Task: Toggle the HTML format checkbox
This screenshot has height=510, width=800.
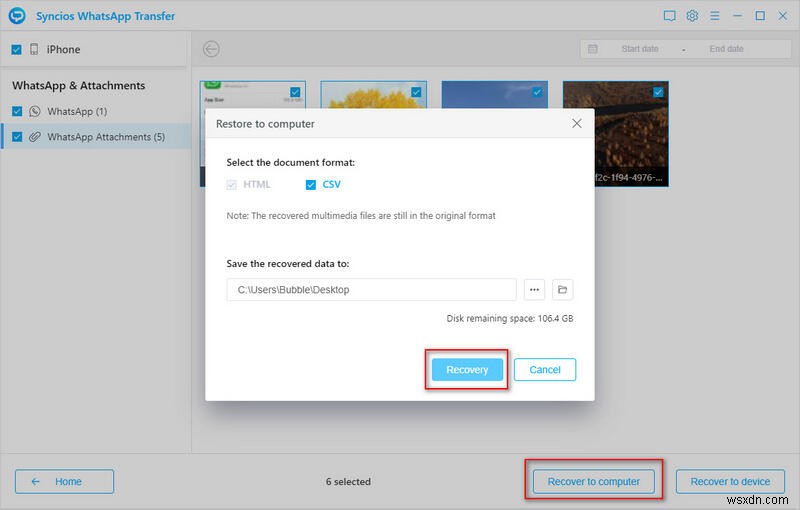Action: (x=232, y=185)
